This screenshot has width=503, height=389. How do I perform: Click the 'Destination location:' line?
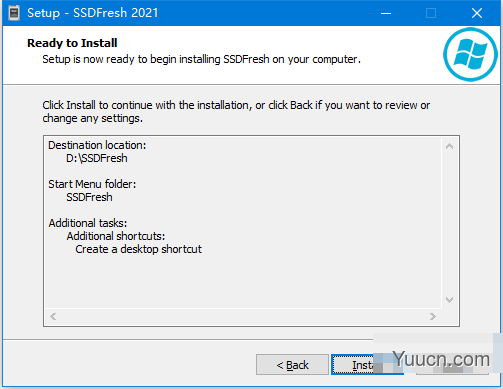(x=97, y=145)
